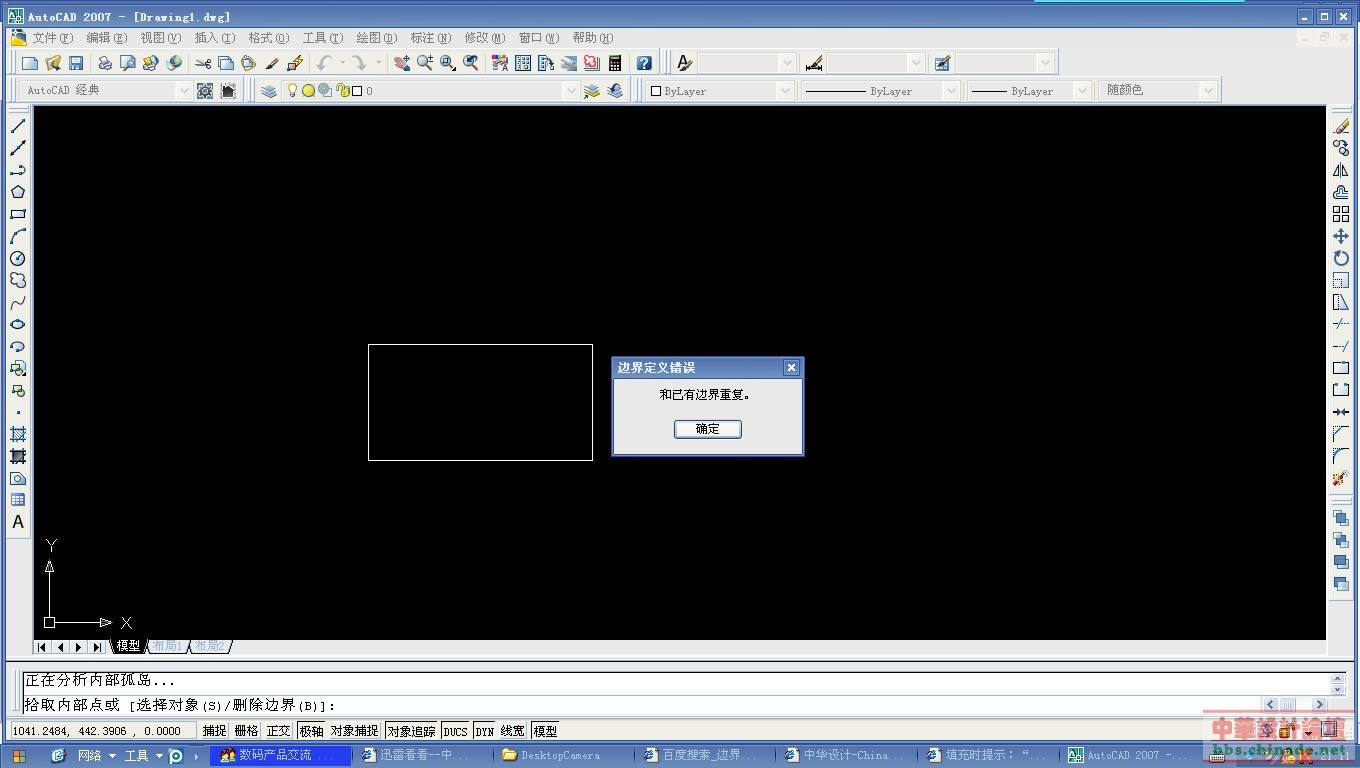Open the text style dropdown

coord(786,63)
